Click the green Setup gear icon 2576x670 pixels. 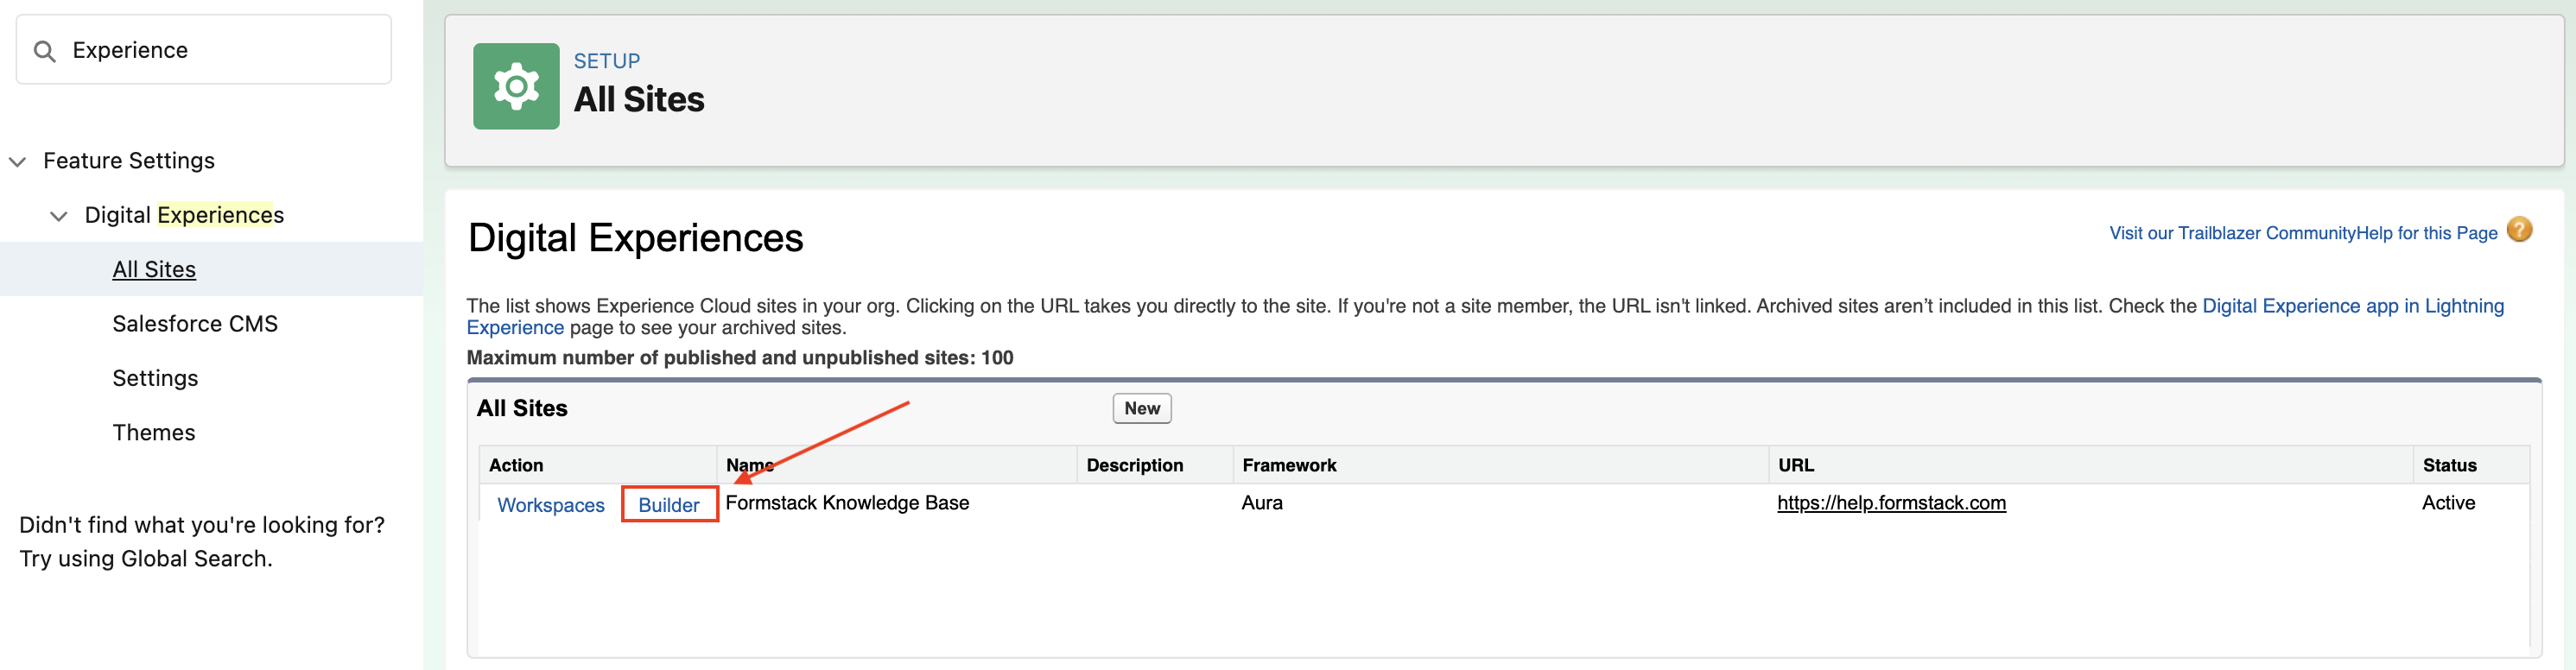click(x=515, y=86)
